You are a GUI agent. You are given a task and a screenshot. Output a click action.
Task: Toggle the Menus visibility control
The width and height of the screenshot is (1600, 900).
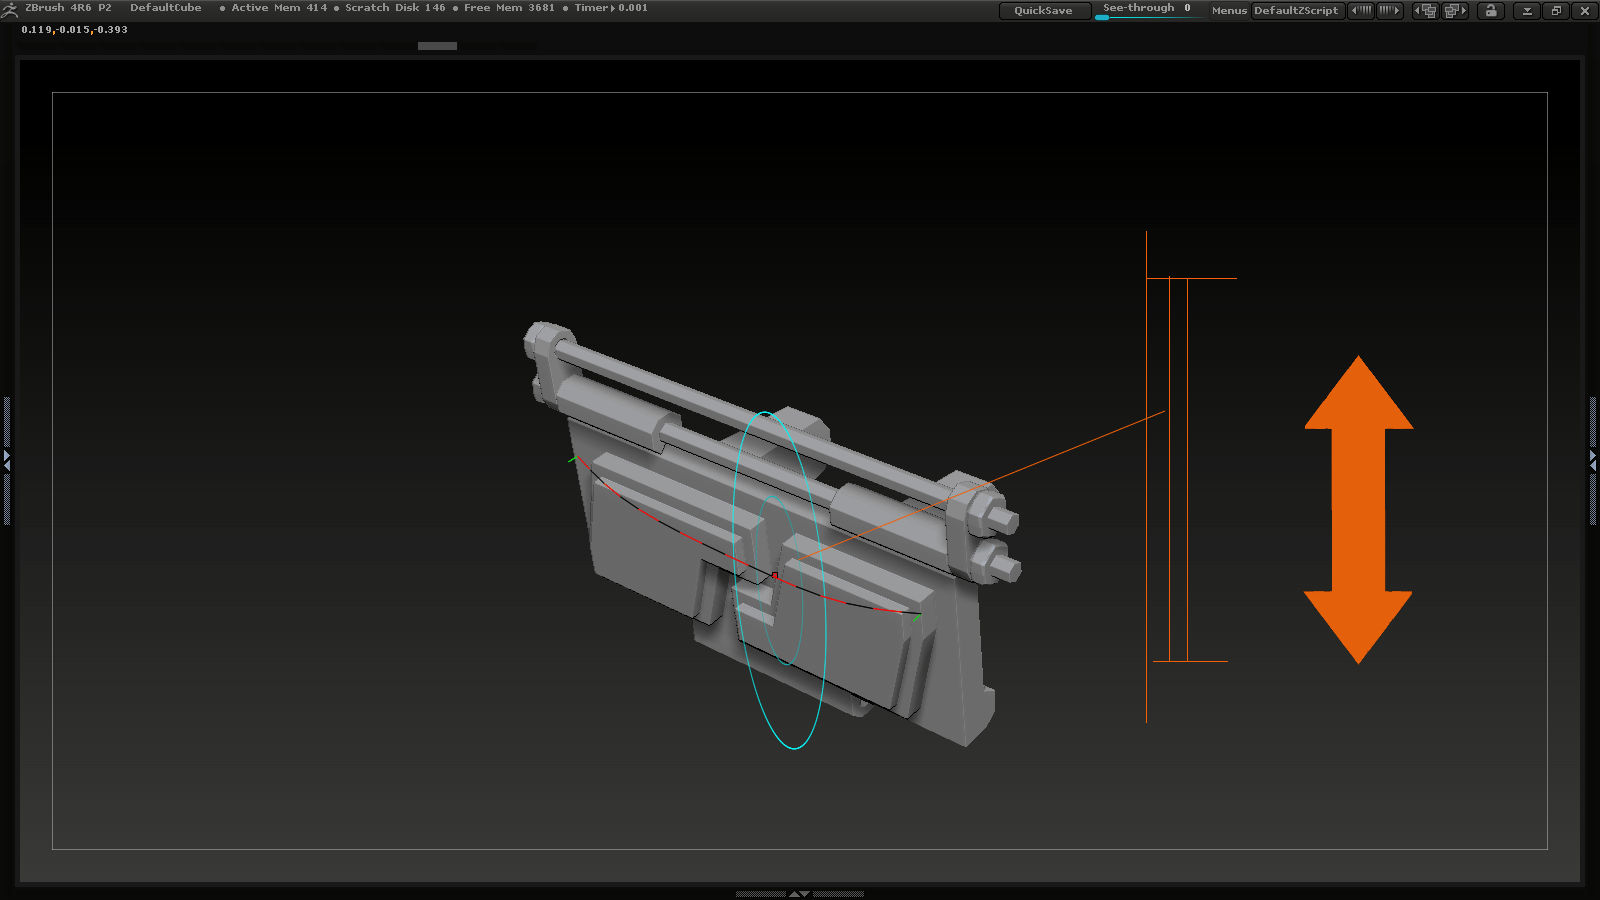click(1228, 11)
